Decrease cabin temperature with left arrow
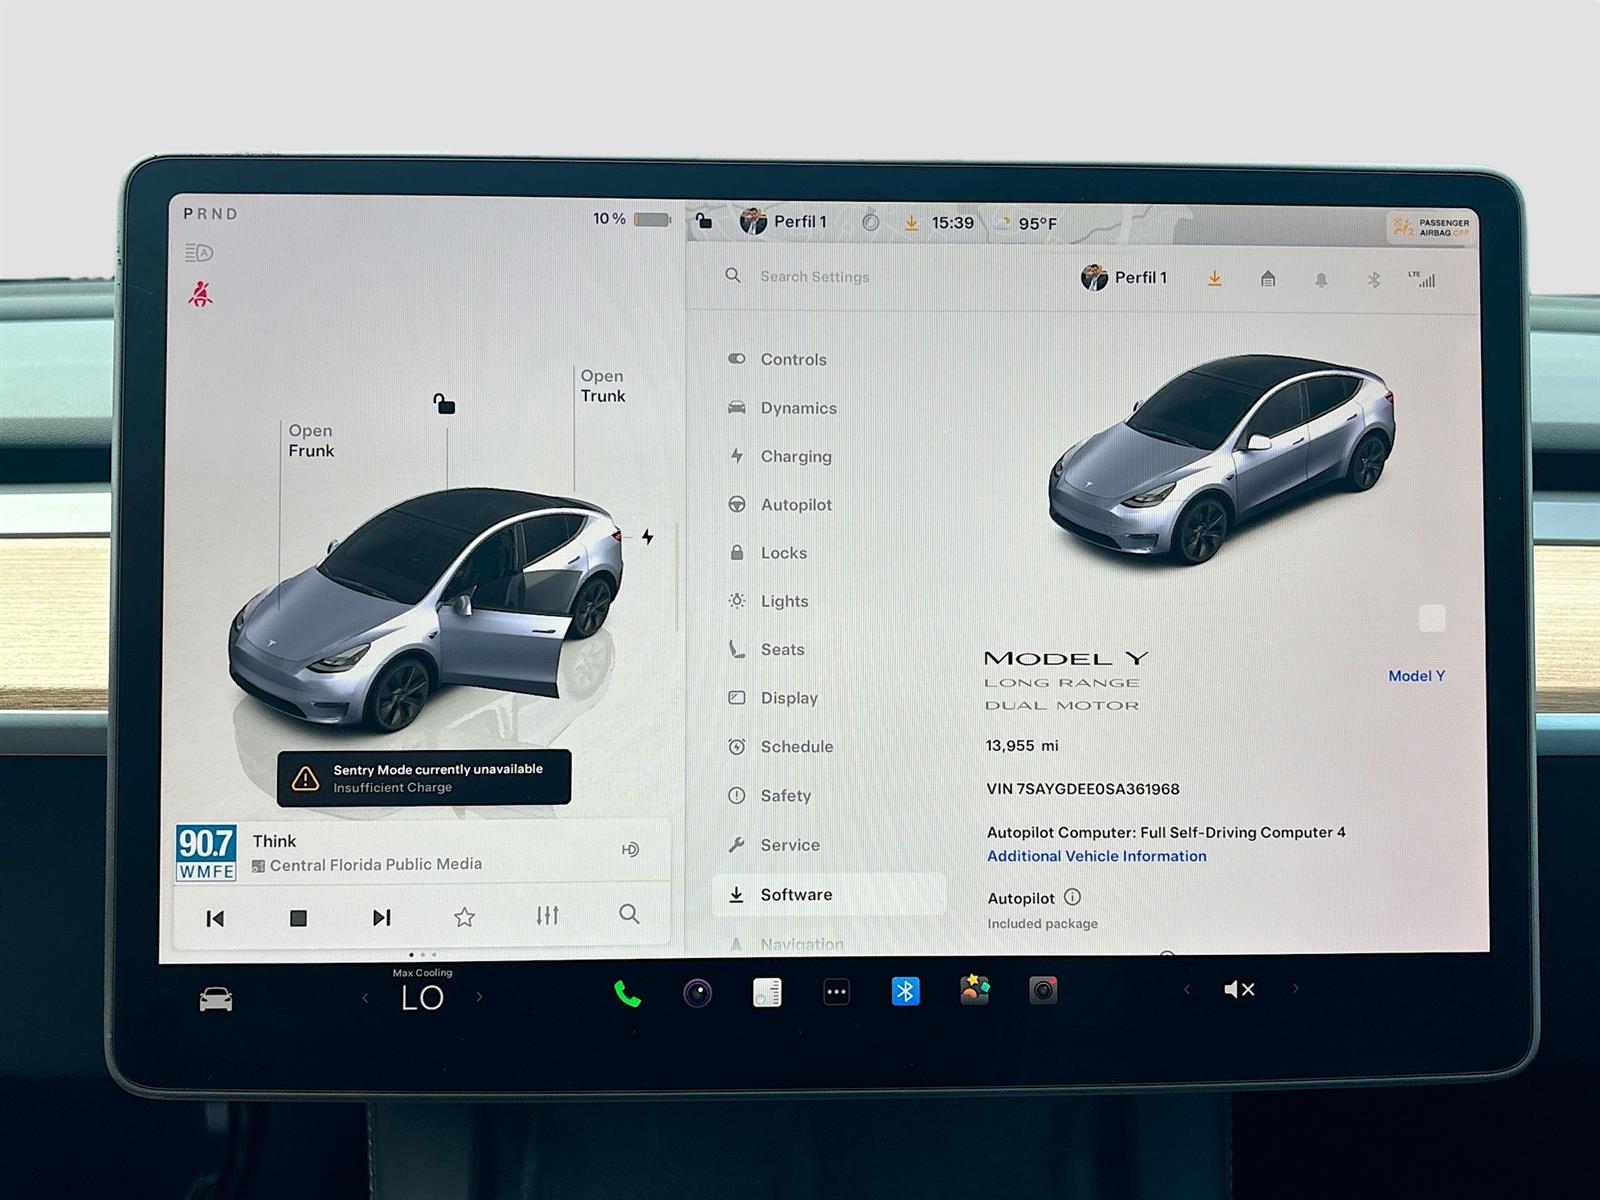 click(365, 998)
